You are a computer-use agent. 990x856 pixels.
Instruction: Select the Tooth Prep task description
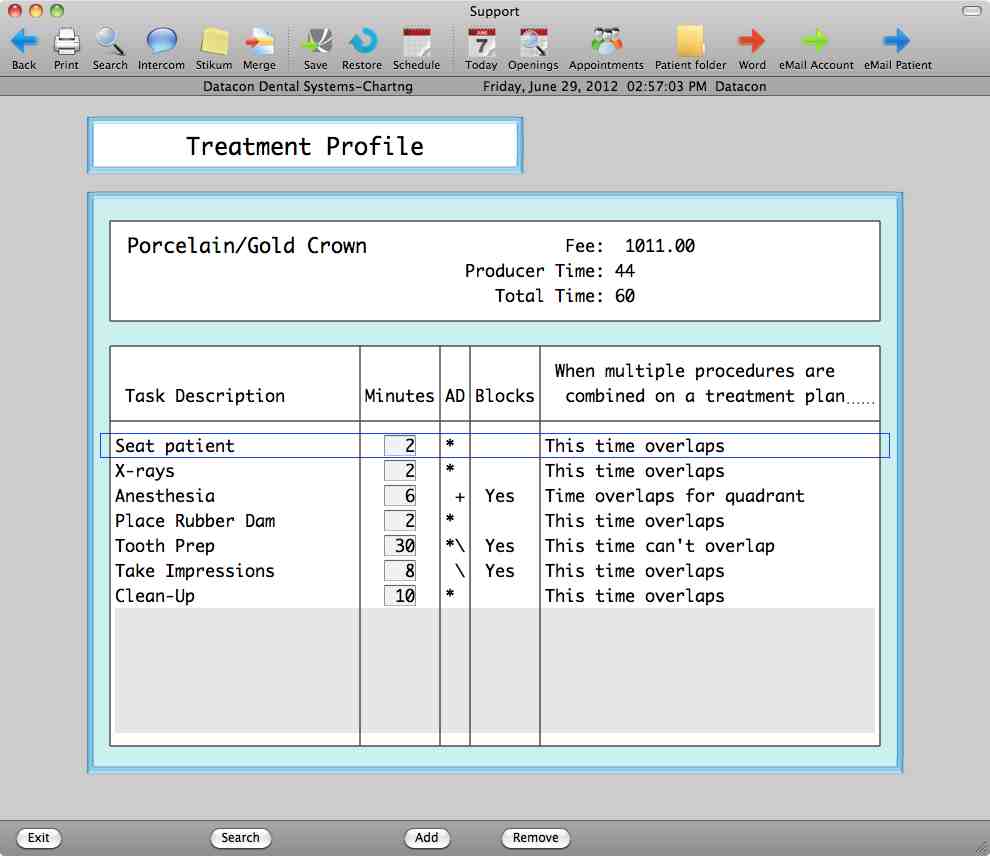coord(165,545)
